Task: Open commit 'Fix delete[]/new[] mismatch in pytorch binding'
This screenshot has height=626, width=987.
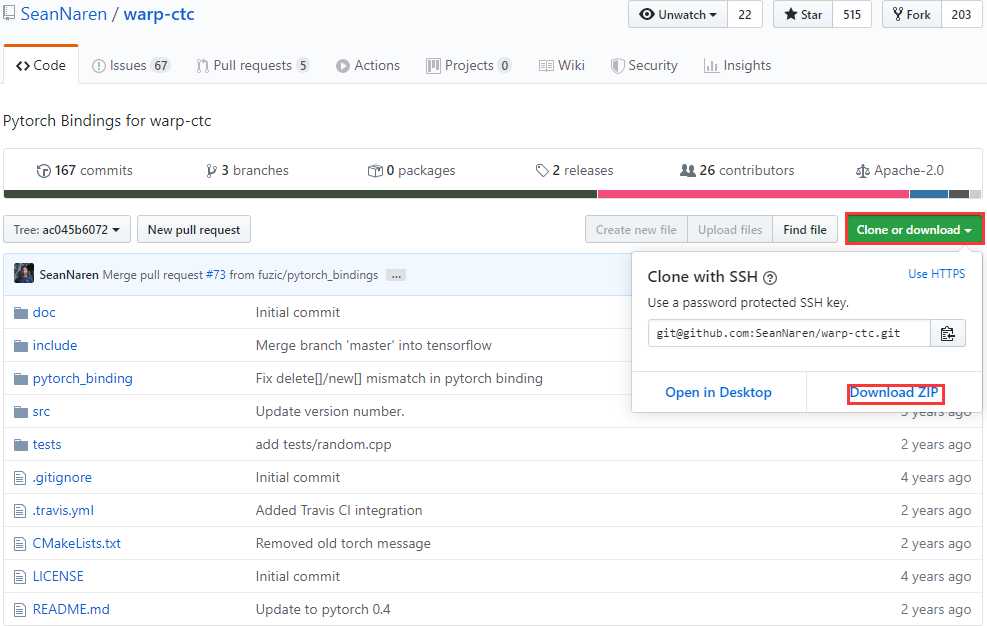Action: point(399,378)
